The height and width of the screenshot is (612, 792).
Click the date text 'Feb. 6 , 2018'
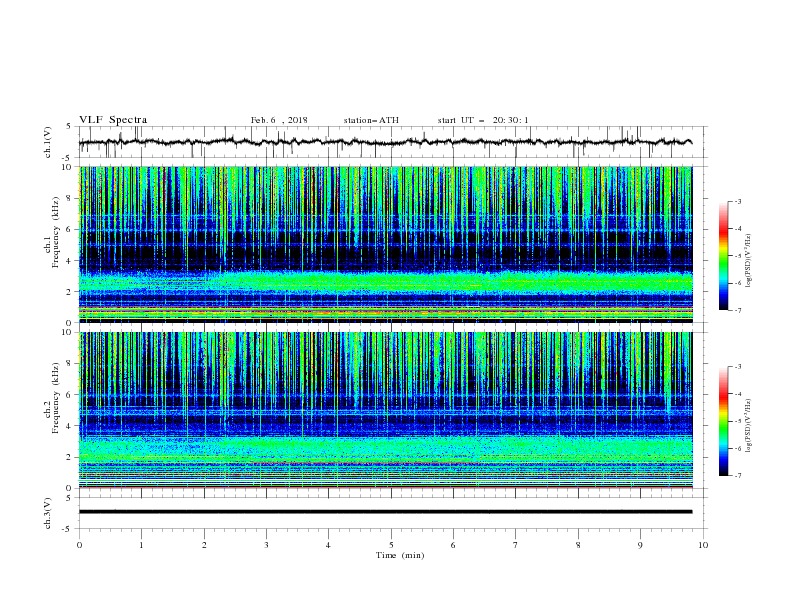(279, 120)
